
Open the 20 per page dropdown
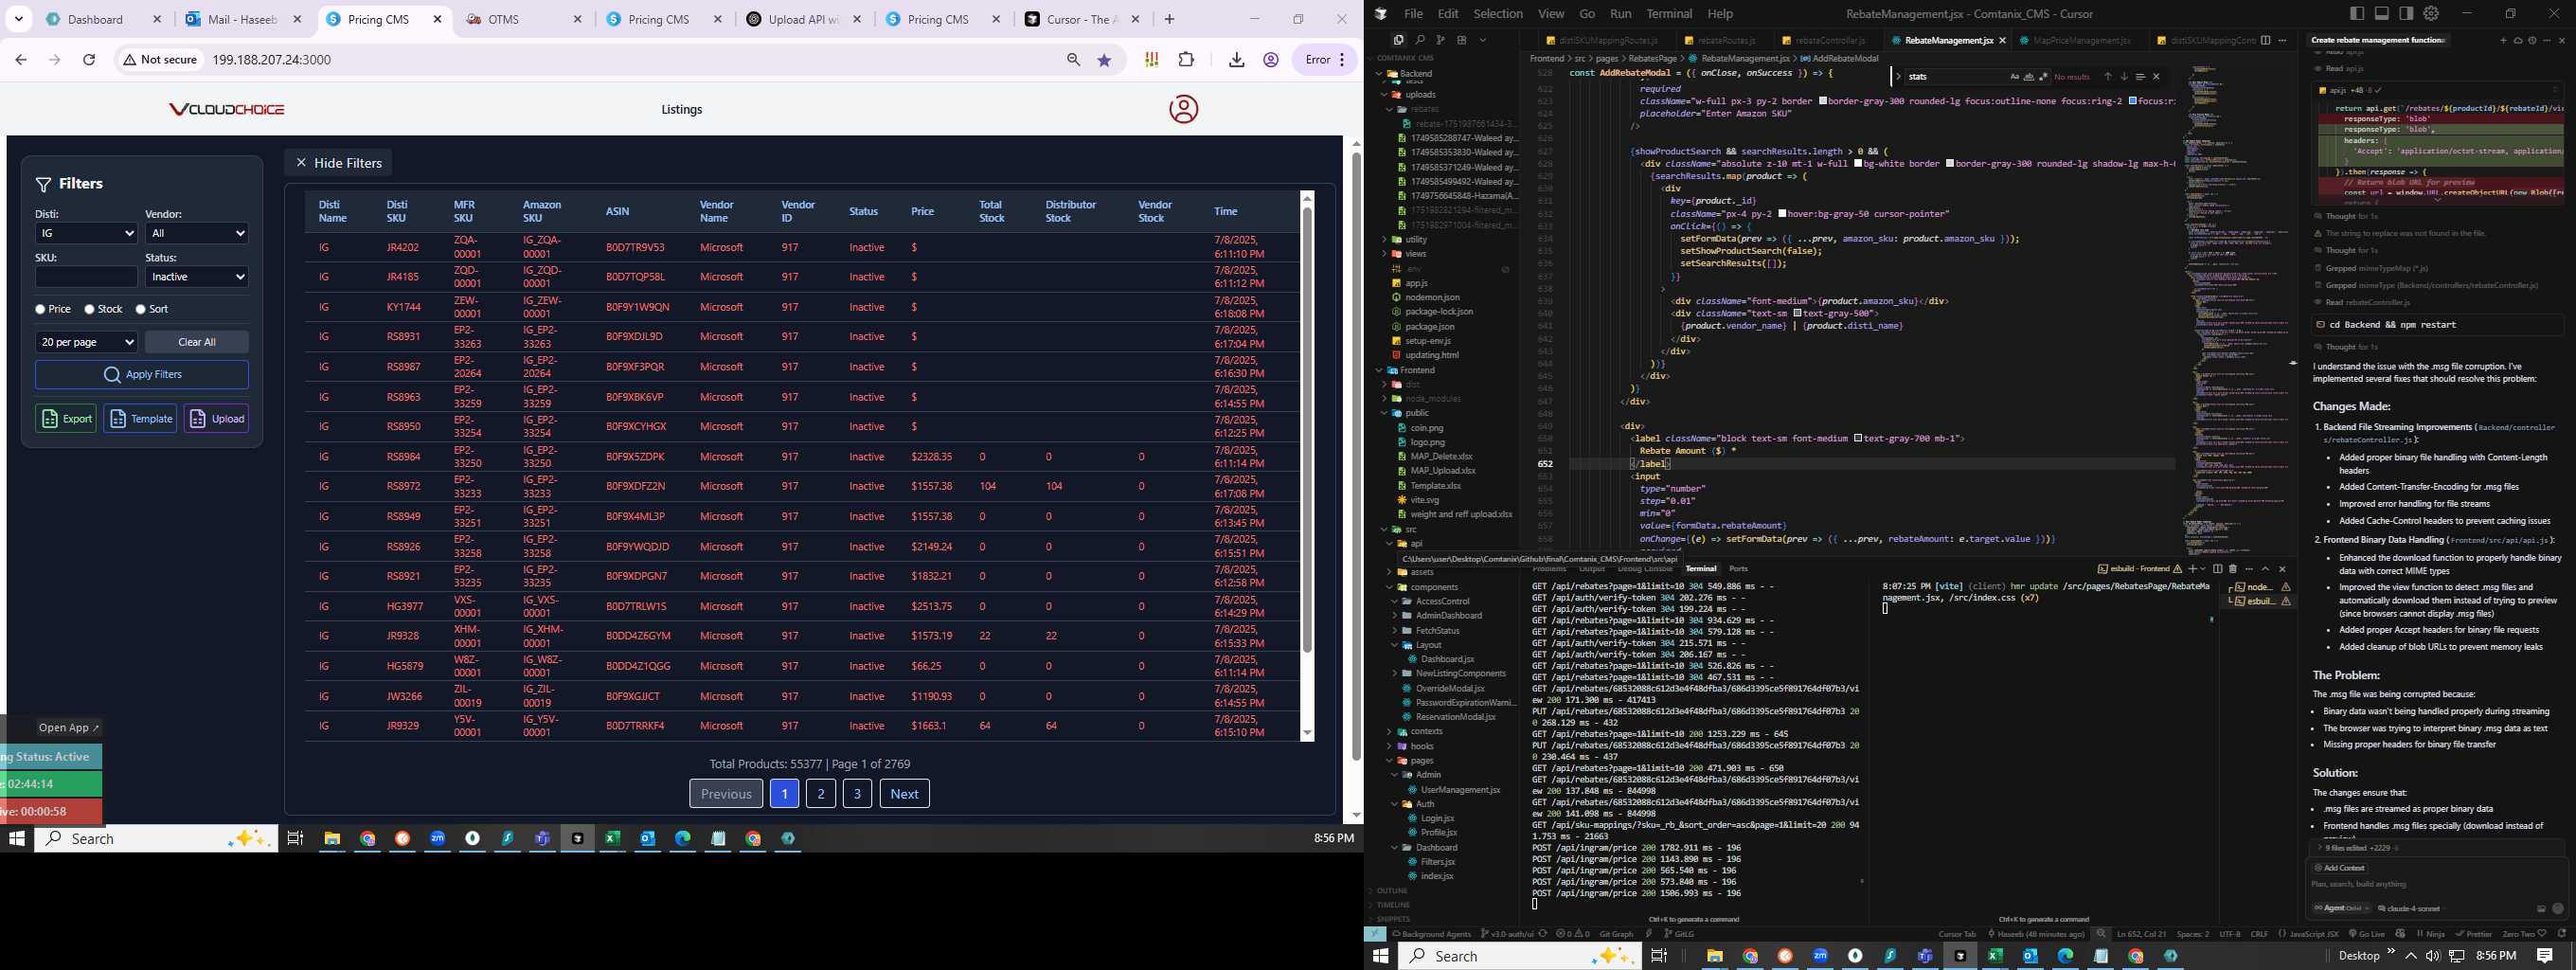point(86,342)
